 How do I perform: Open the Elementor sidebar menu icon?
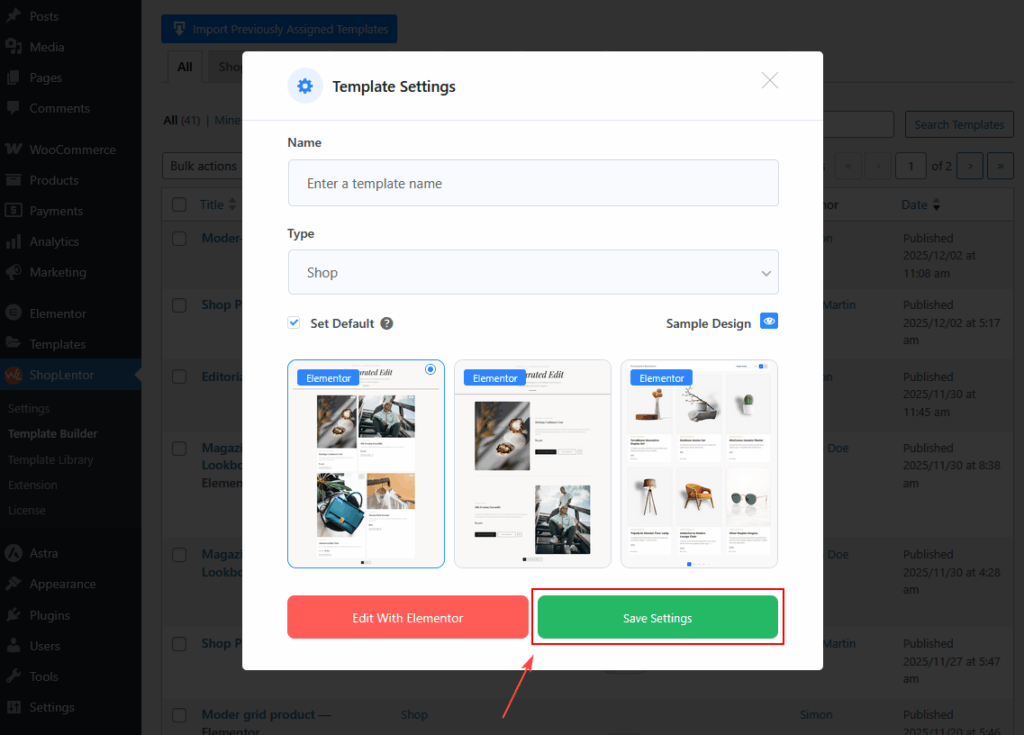[14, 313]
